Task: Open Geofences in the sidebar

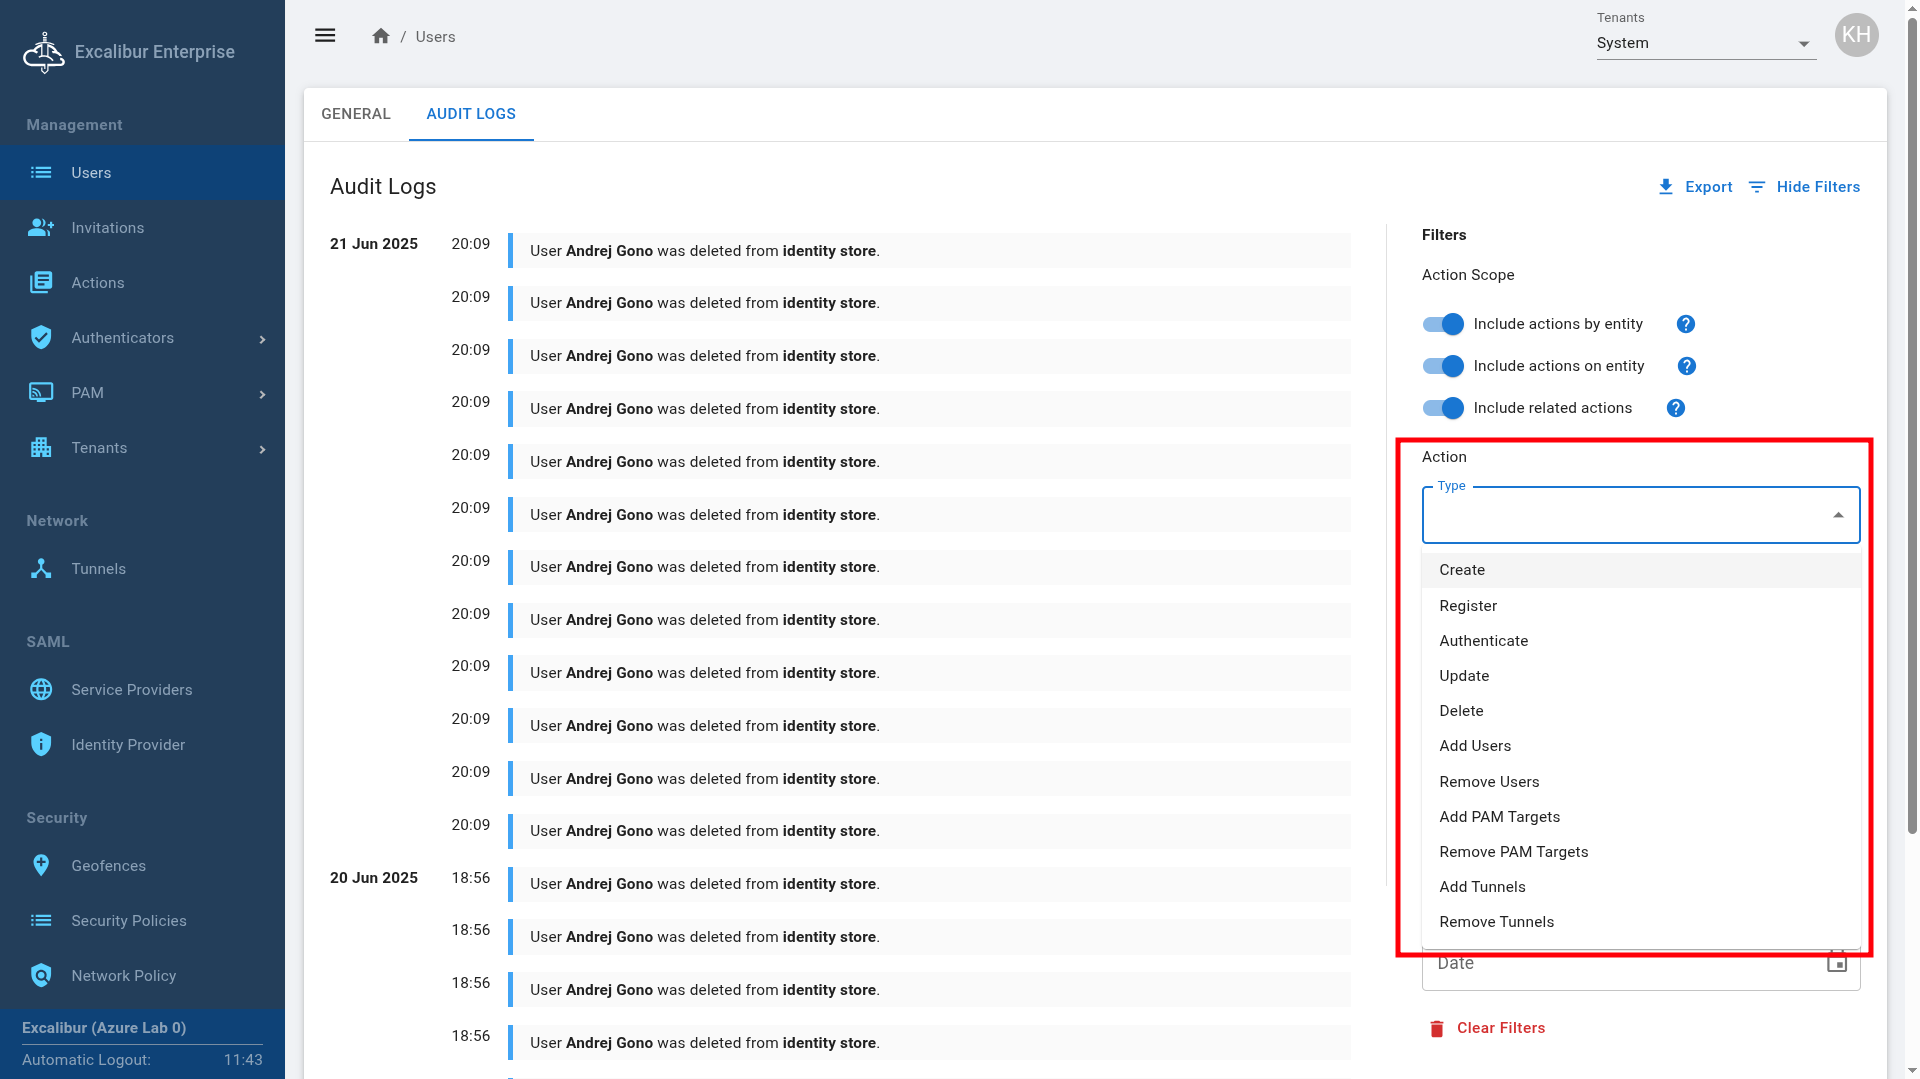Action: pyautogui.click(x=108, y=866)
